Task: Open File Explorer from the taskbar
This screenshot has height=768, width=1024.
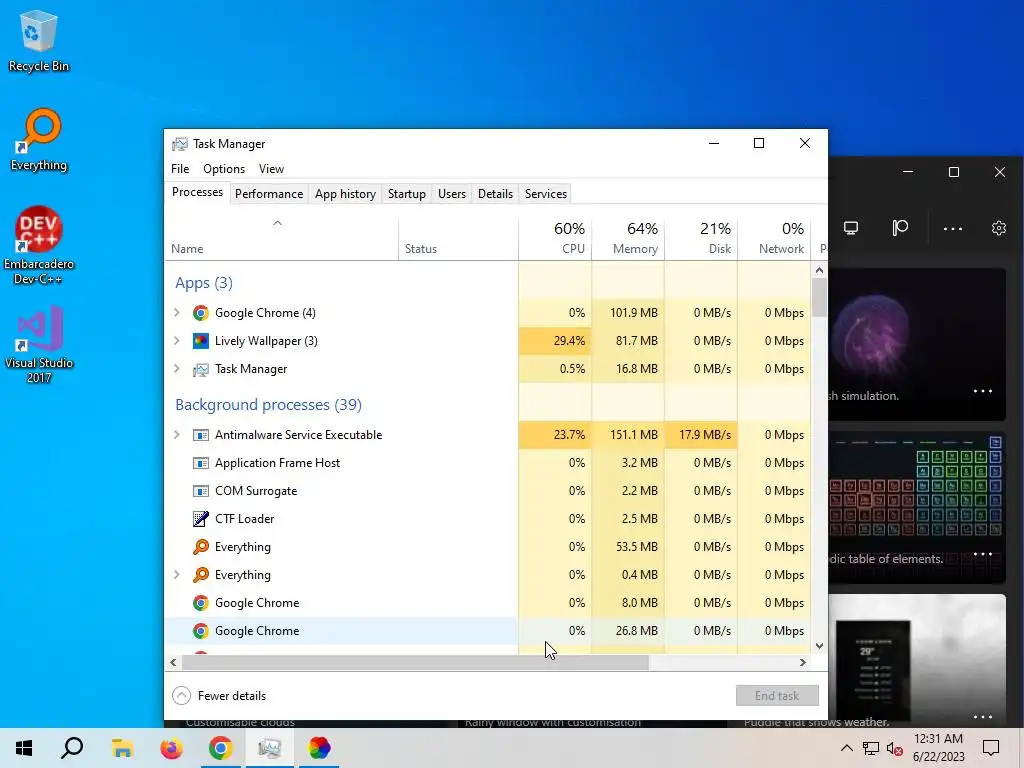Action: [x=122, y=748]
